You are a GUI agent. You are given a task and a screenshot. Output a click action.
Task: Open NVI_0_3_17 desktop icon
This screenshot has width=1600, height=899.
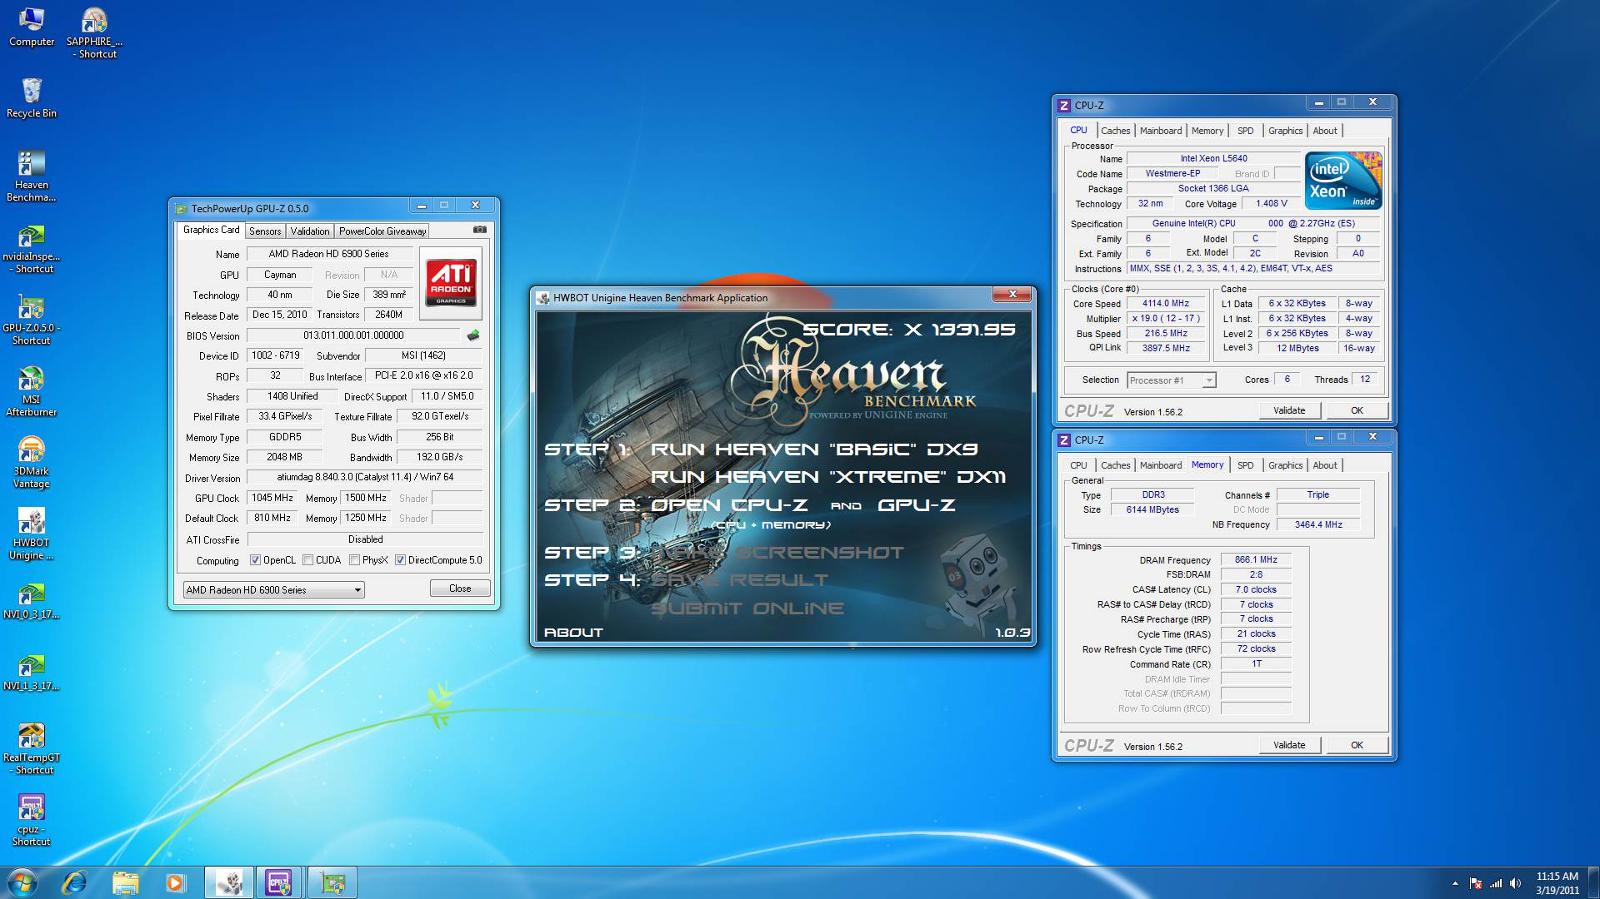coord(31,600)
